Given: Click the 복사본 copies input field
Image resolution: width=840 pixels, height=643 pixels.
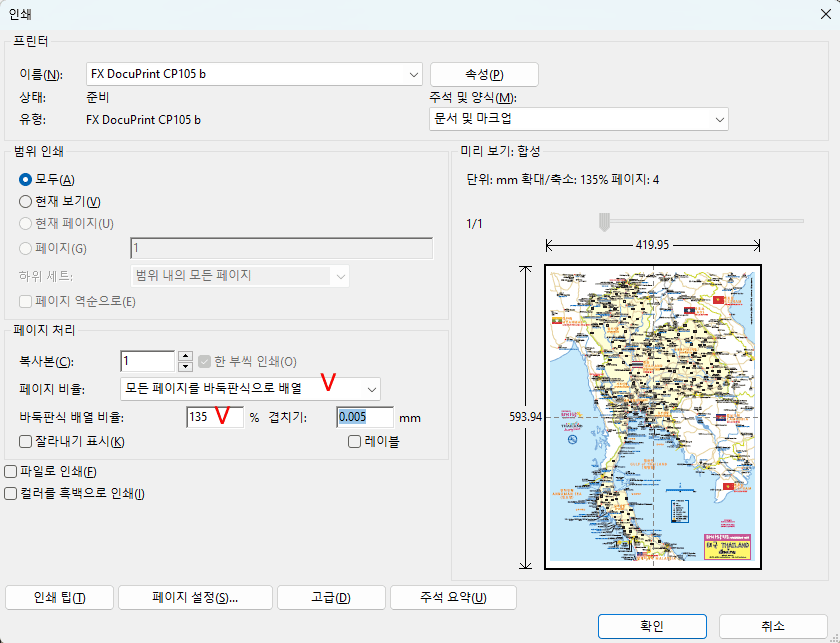Looking at the screenshot, I should point(147,361).
